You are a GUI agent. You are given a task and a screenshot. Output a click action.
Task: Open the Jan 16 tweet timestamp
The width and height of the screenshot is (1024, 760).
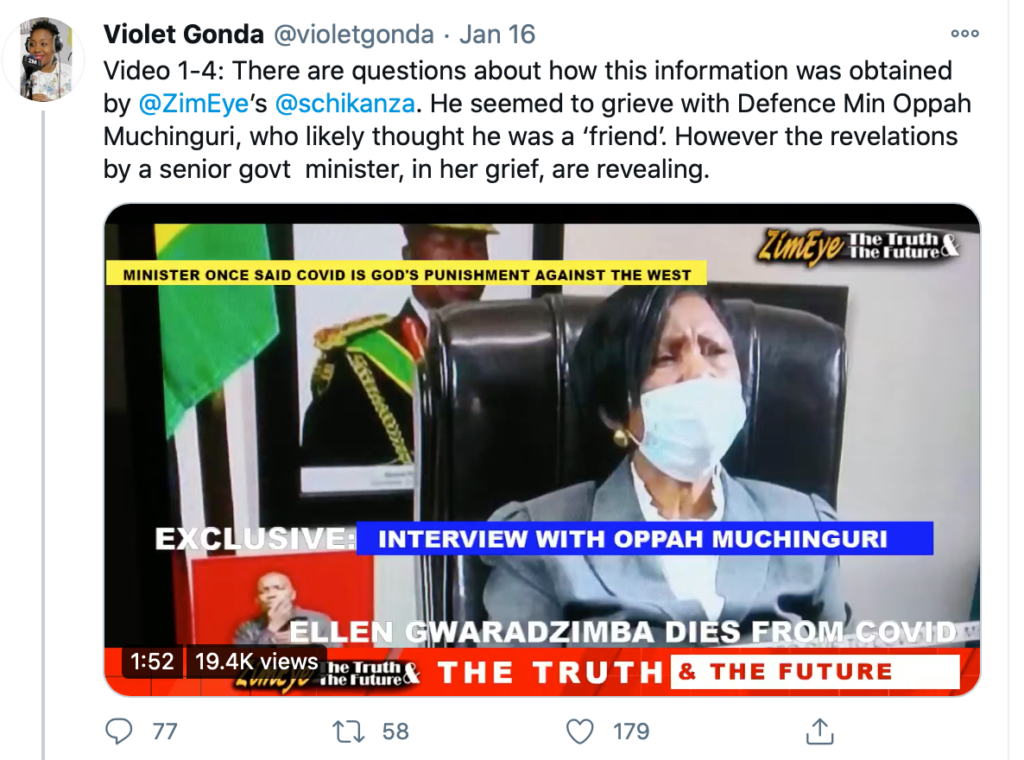coord(497,34)
